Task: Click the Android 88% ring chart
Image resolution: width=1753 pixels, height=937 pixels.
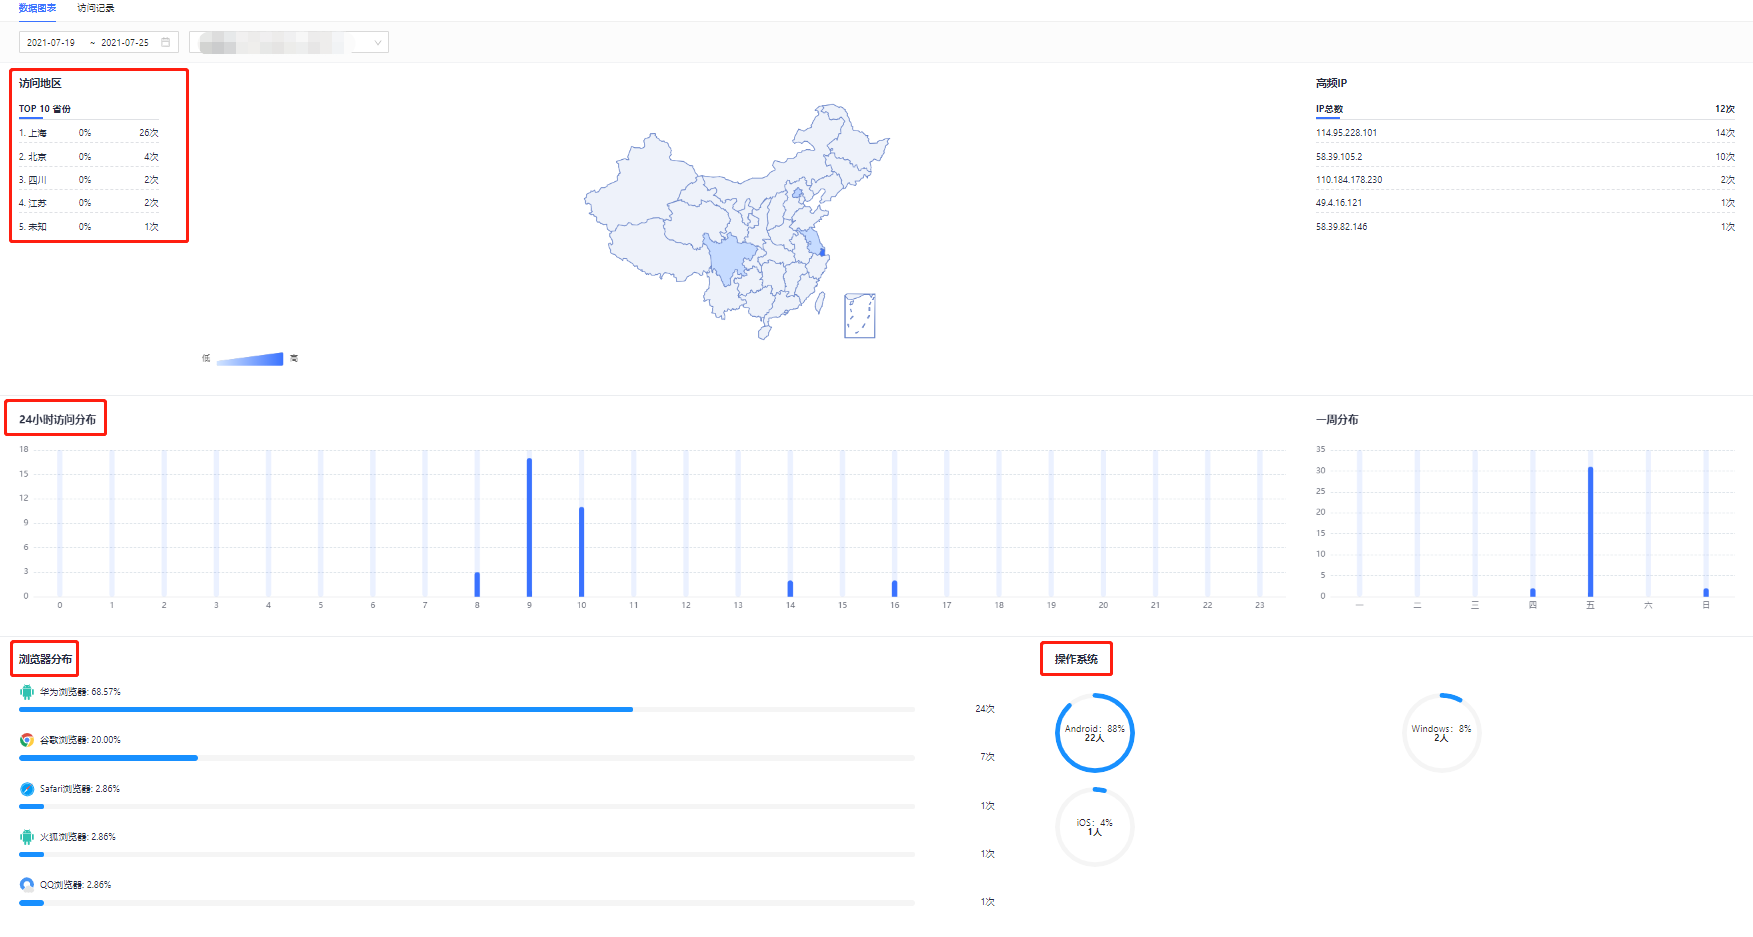Action: pyautogui.click(x=1095, y=733)
